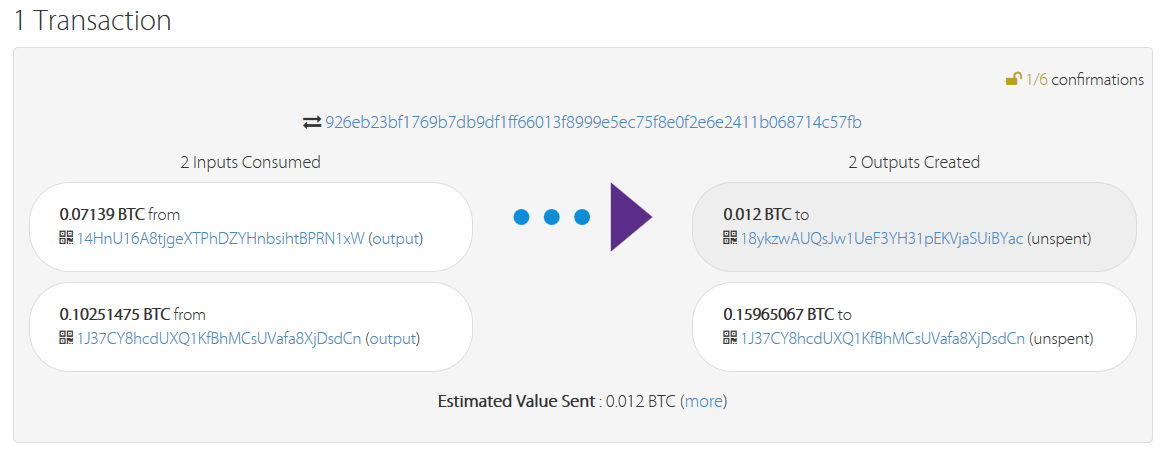
Task: Click the 1/6 confirmations count
Action: point(1036,80)
